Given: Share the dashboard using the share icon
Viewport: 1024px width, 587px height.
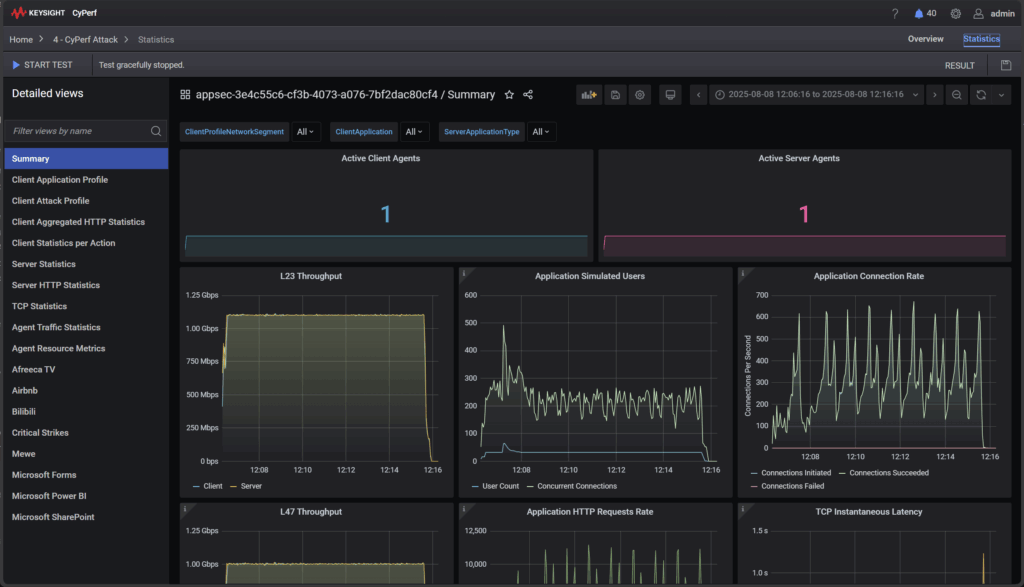Looking at the screenshot, I should (x=528, y=95).
